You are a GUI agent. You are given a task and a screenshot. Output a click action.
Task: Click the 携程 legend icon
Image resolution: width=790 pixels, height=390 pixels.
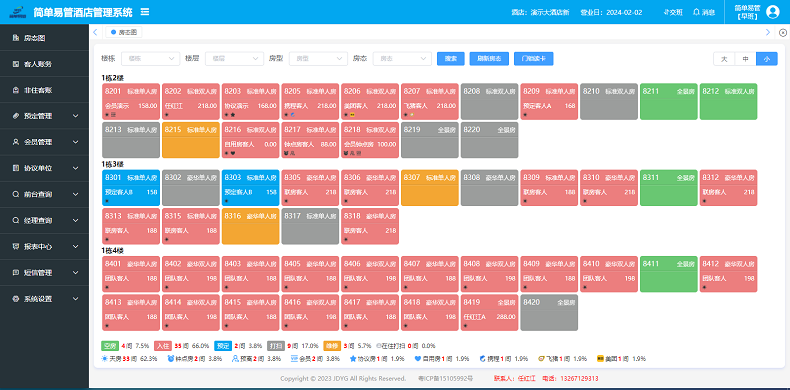483,359
